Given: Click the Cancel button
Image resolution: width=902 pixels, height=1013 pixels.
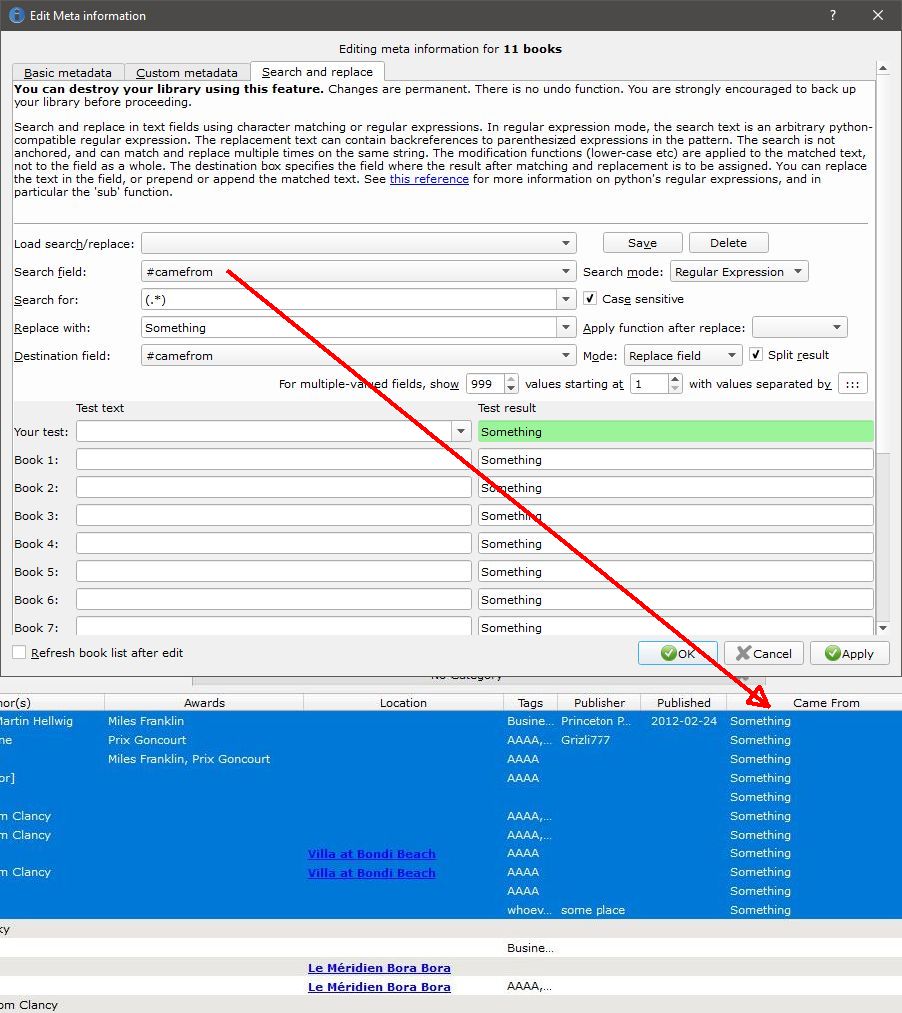Looking at the screenshot, I should [764, 653].
